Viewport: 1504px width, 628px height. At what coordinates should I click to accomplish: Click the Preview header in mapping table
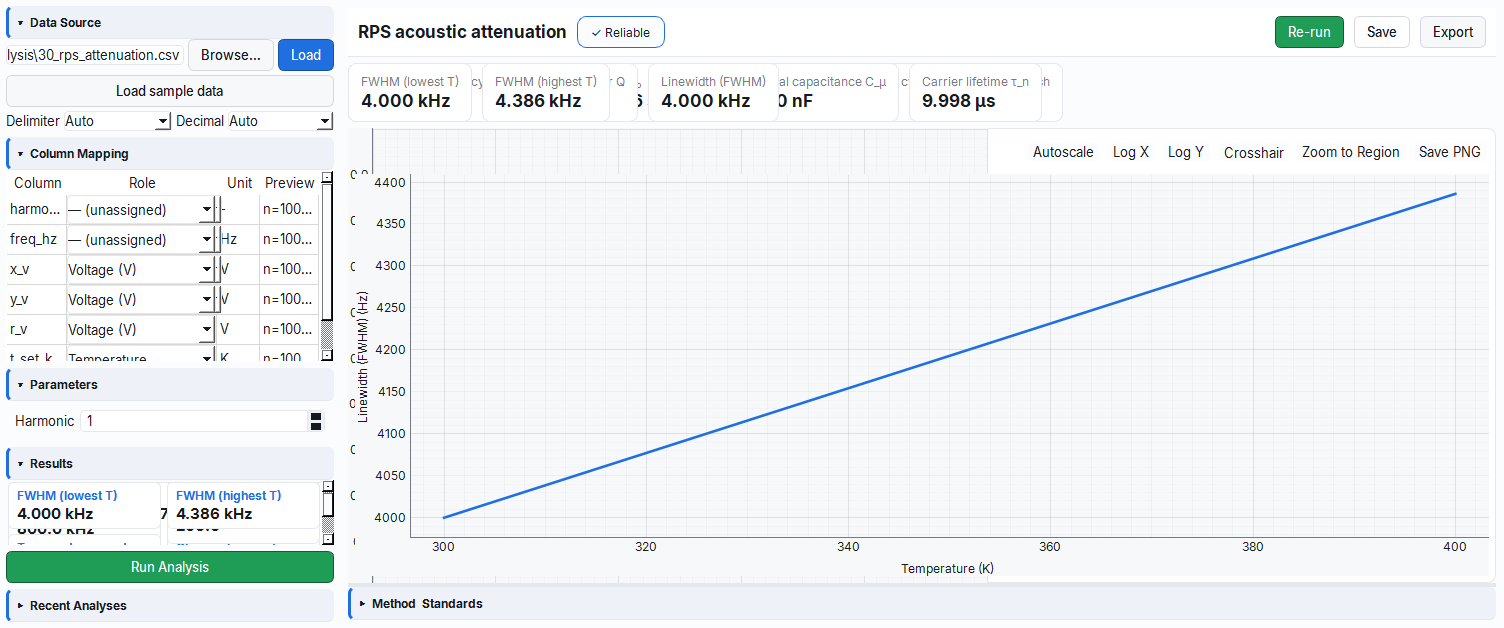pyautogui.click(x=289, y=183)
